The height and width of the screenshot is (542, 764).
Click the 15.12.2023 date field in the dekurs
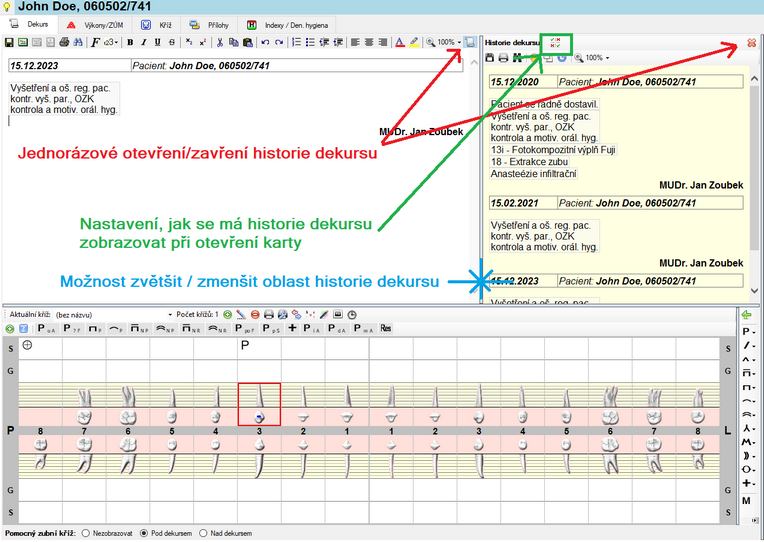tap(70, 66)
